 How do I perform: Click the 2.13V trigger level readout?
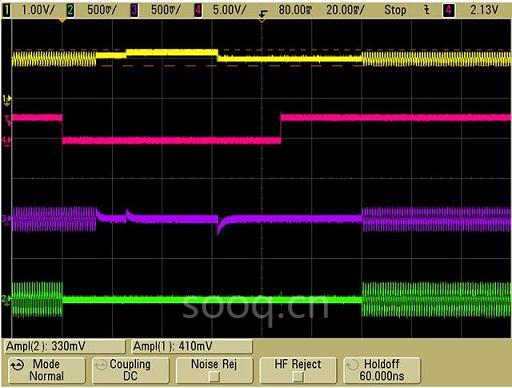484,10
